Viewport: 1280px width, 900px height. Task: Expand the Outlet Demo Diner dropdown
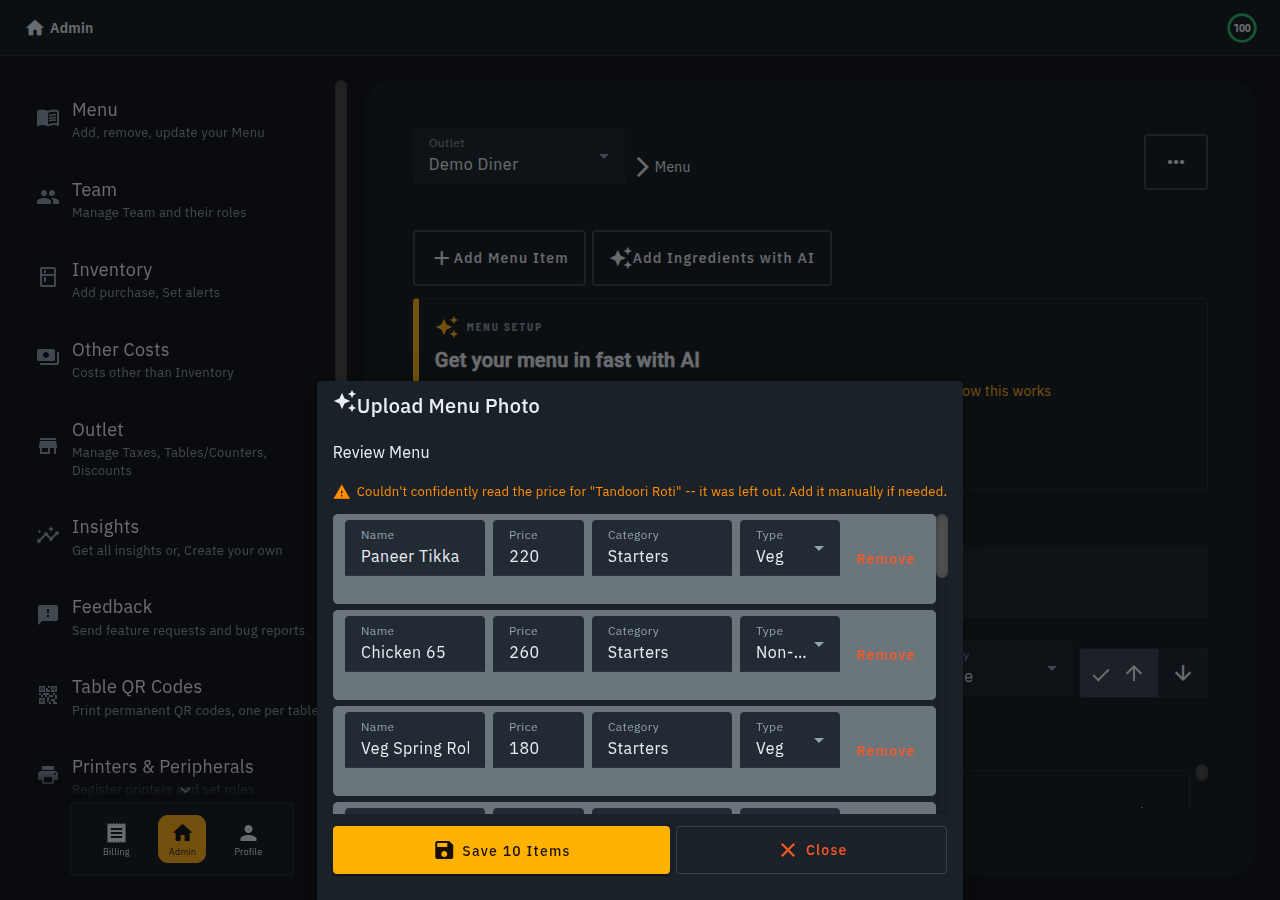click(519, 156)
